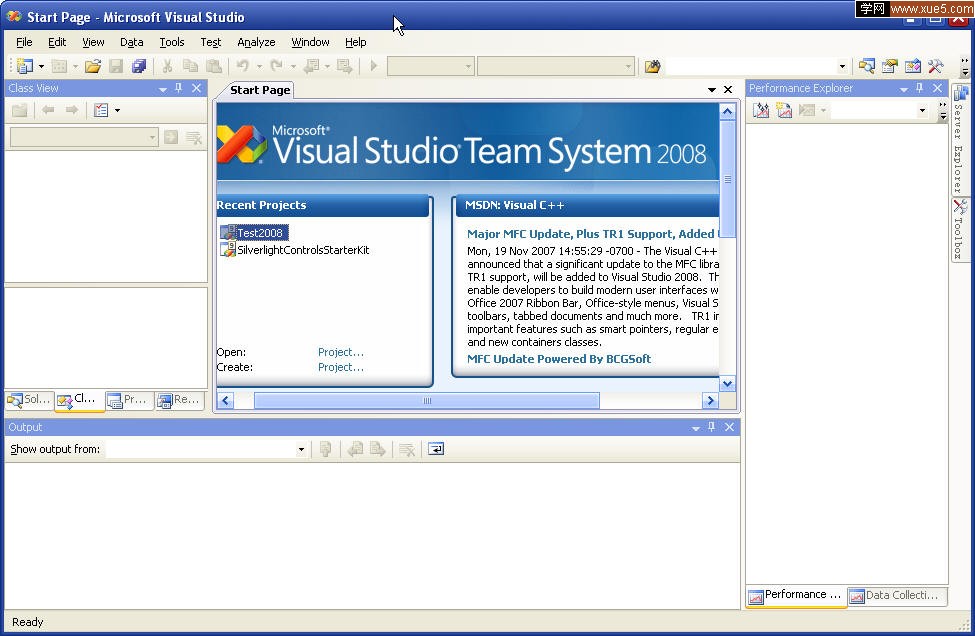
Task: Open the Performance Explorer window position menu
Action: tap(903, 89)
